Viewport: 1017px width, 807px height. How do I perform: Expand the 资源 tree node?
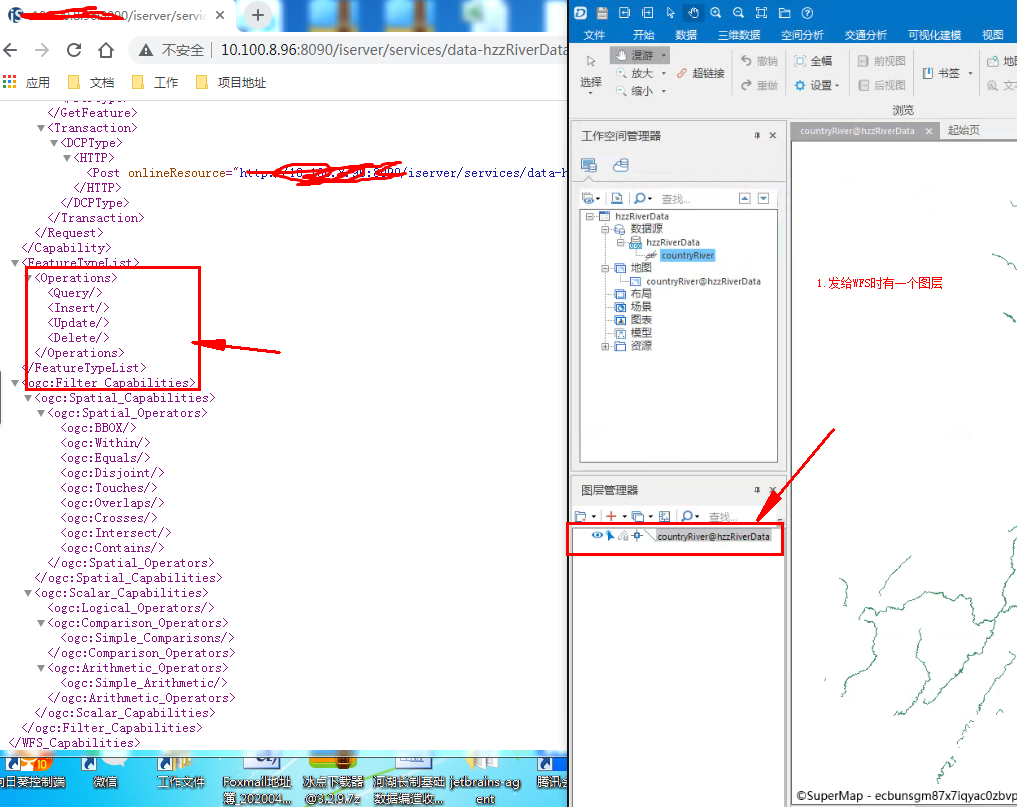605,346
